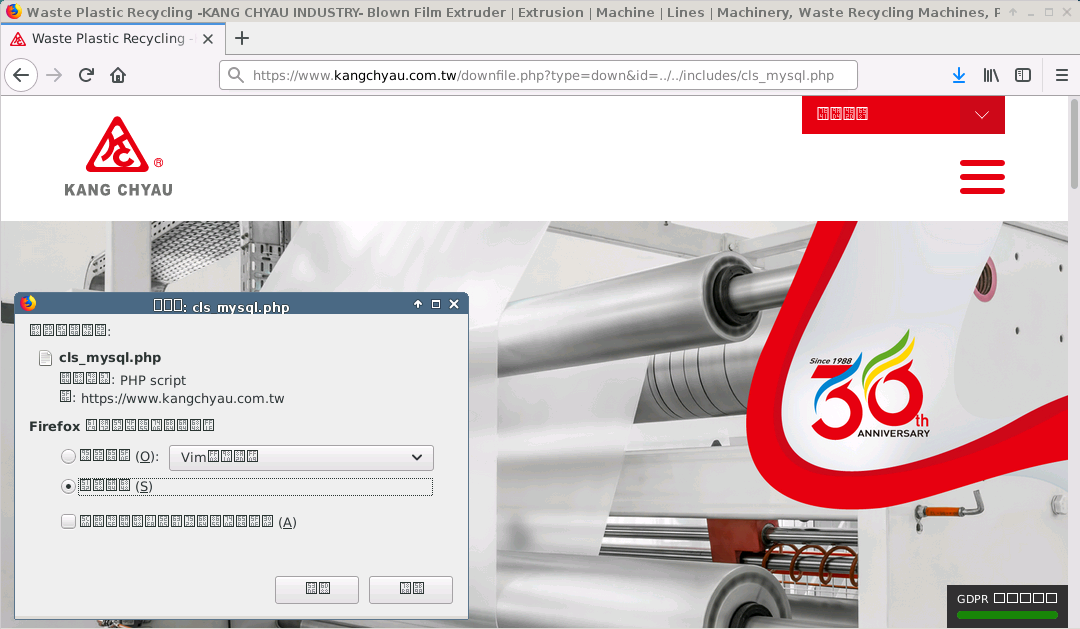Screen dimensions: 1080x629
Task: Click the Firefox icon in dialog title
Action: pos(28,303)
